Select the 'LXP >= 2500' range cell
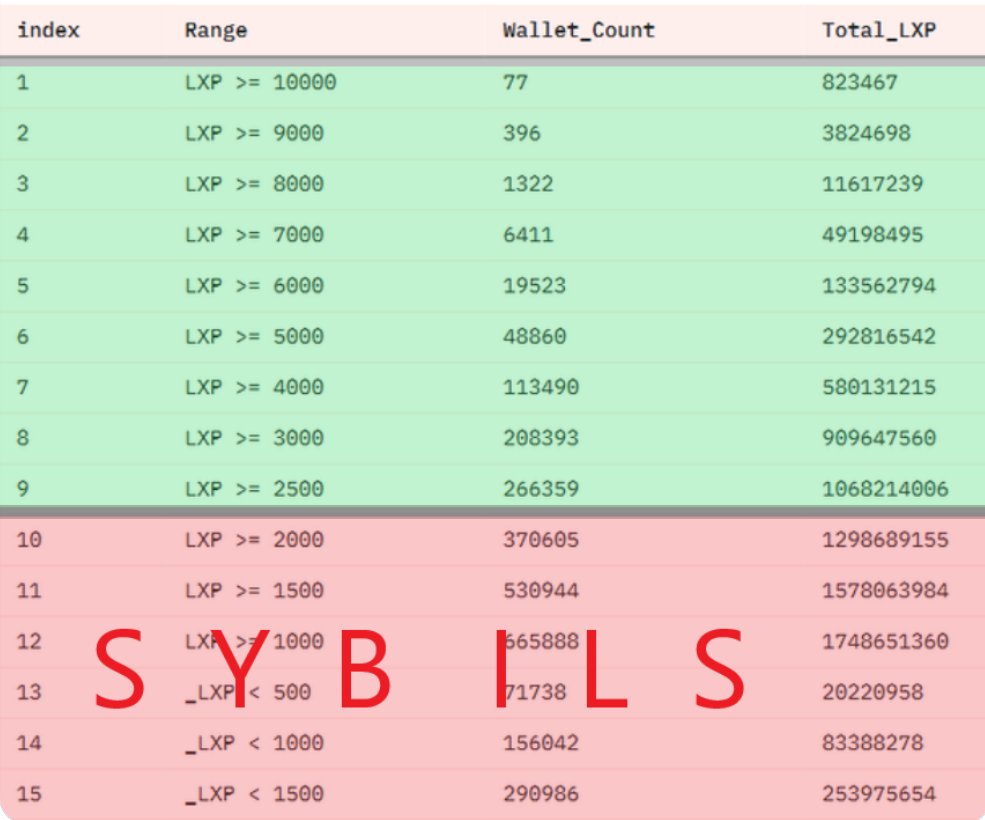The width and height of the screenshot is (985, 820). coord(254,488)
